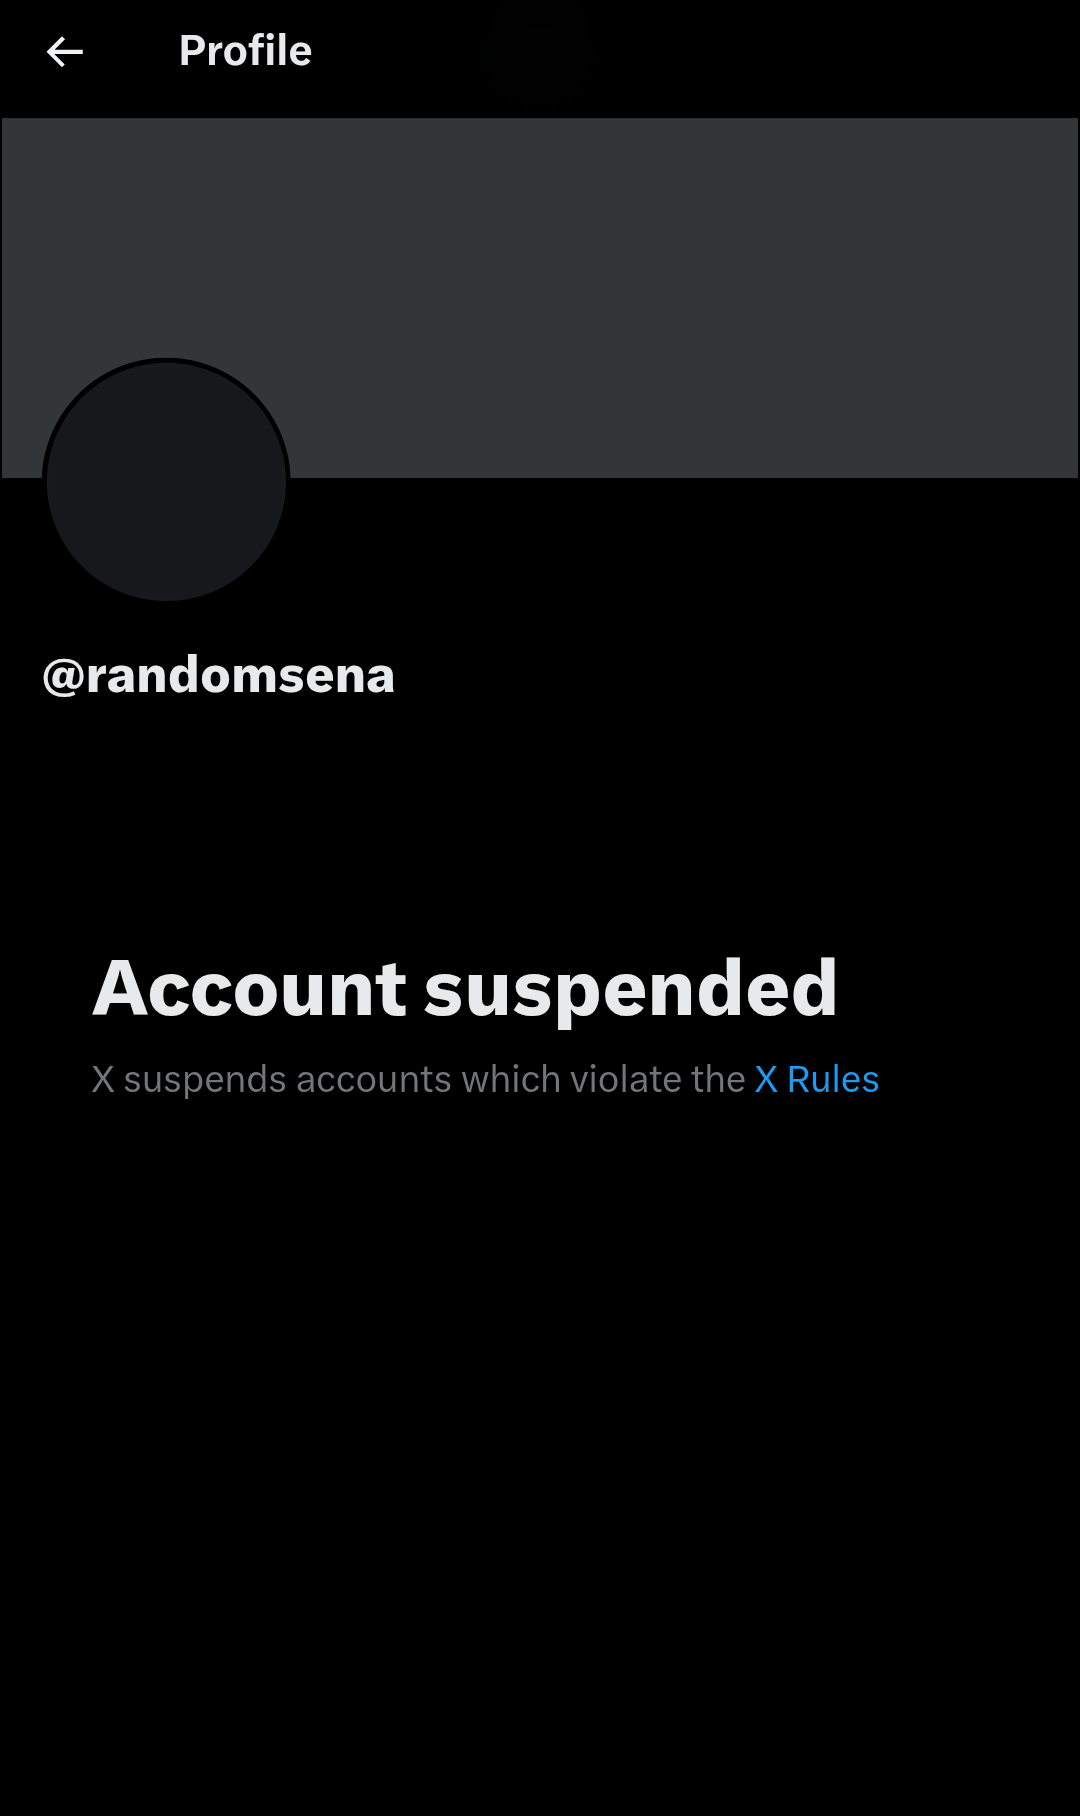Select the circular profile avatar placeholder

click(x=166, y=481)
